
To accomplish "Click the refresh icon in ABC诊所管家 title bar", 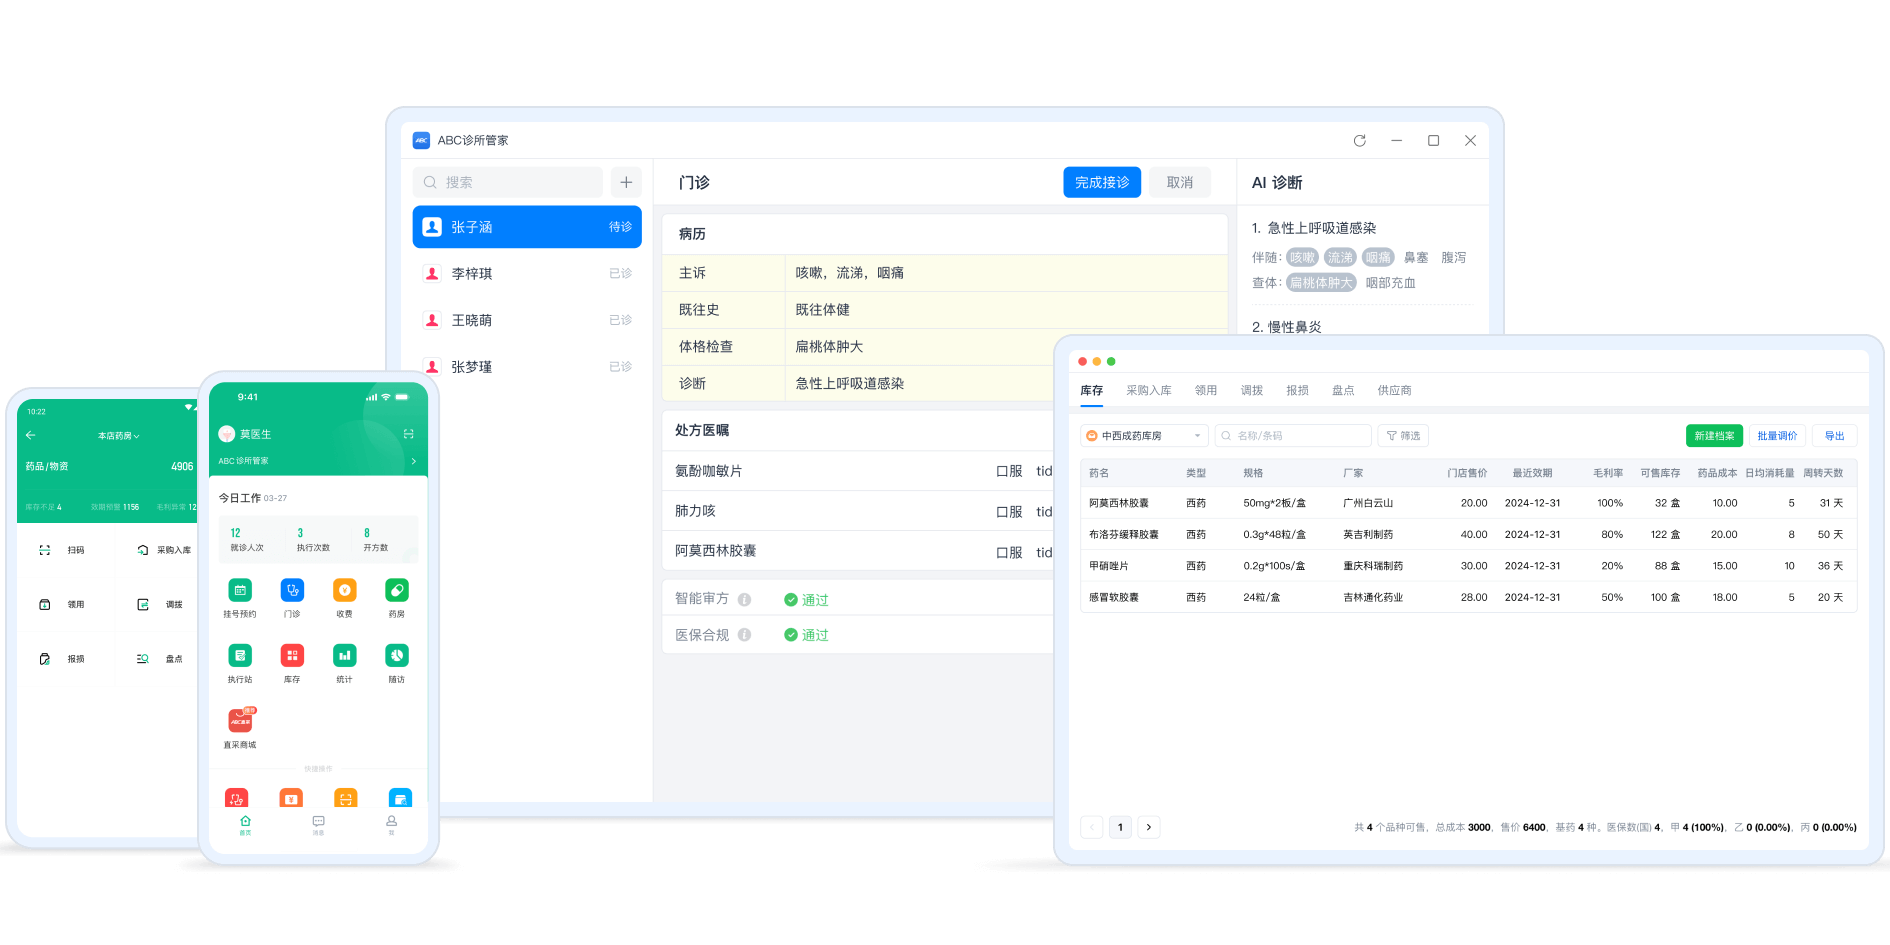I will [1359, 141].
